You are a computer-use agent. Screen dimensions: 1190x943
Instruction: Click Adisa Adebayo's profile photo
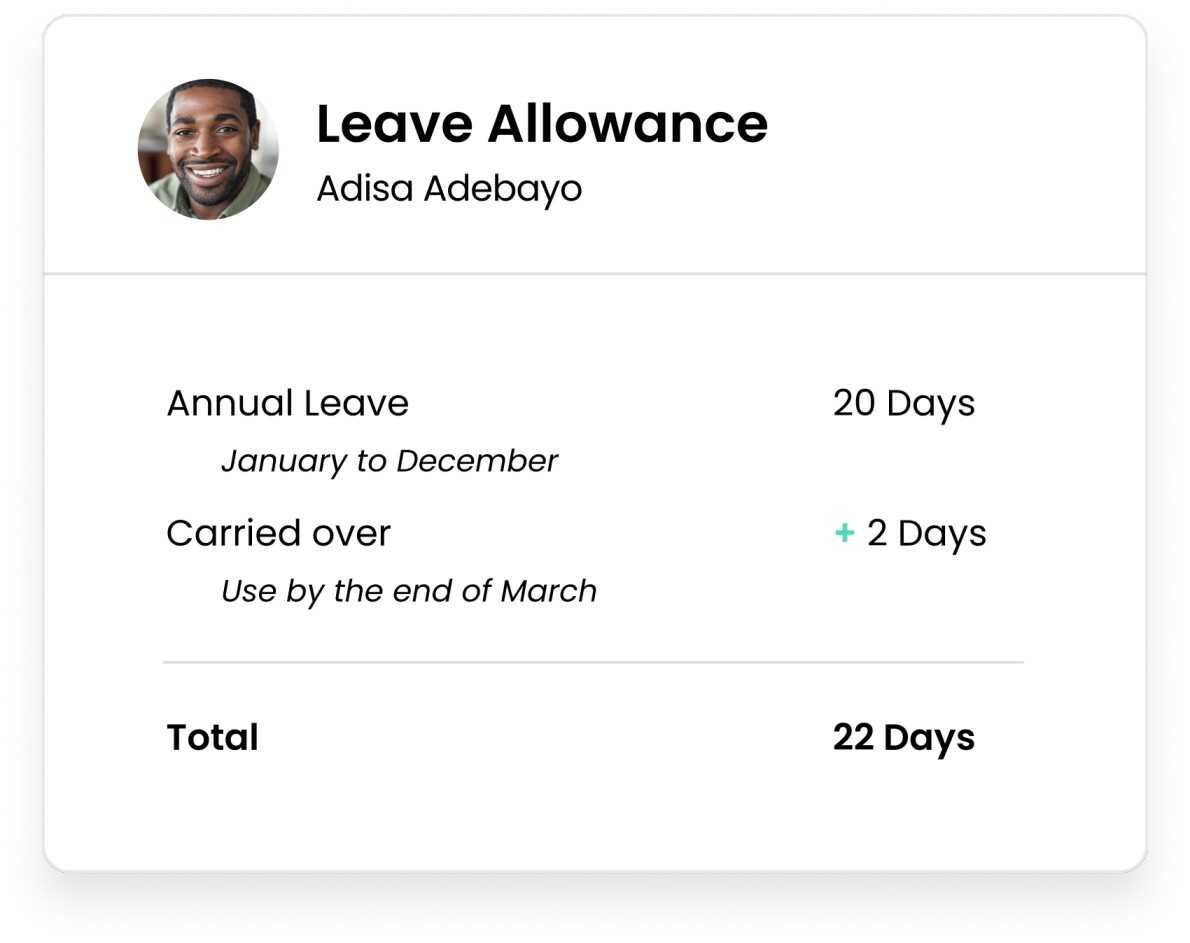208,150
